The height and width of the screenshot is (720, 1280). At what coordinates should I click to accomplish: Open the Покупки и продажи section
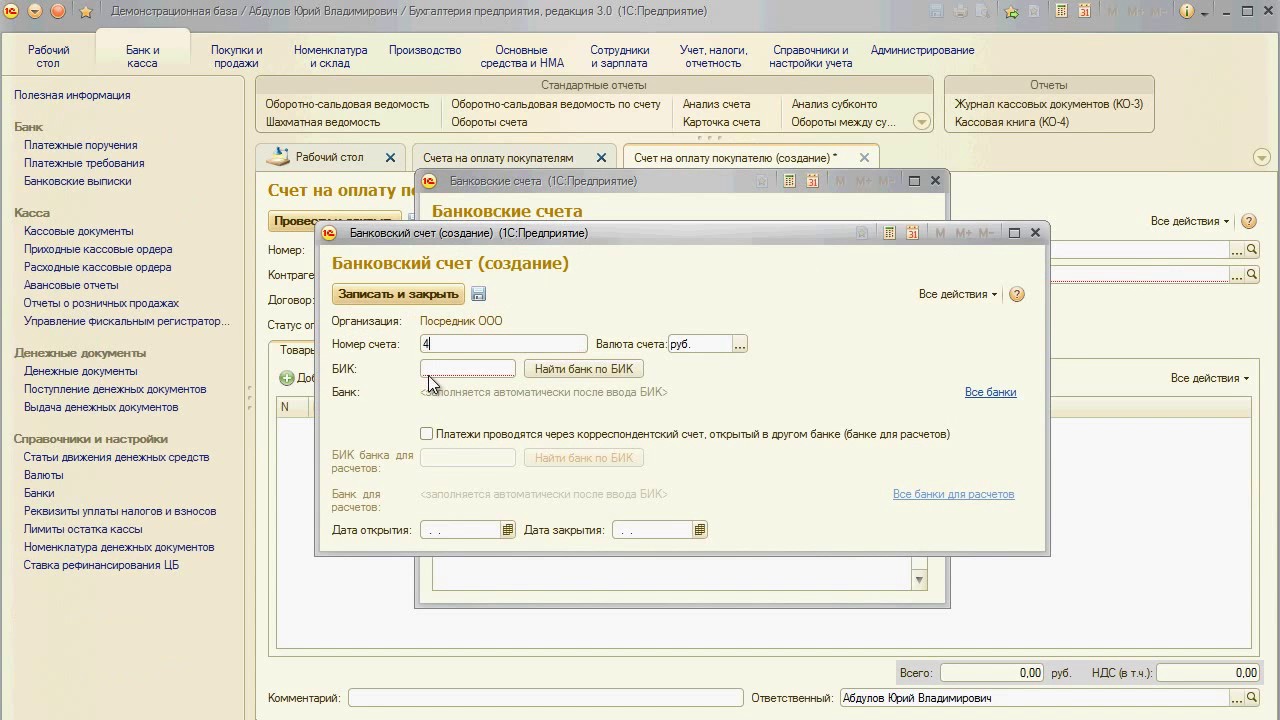237,56
